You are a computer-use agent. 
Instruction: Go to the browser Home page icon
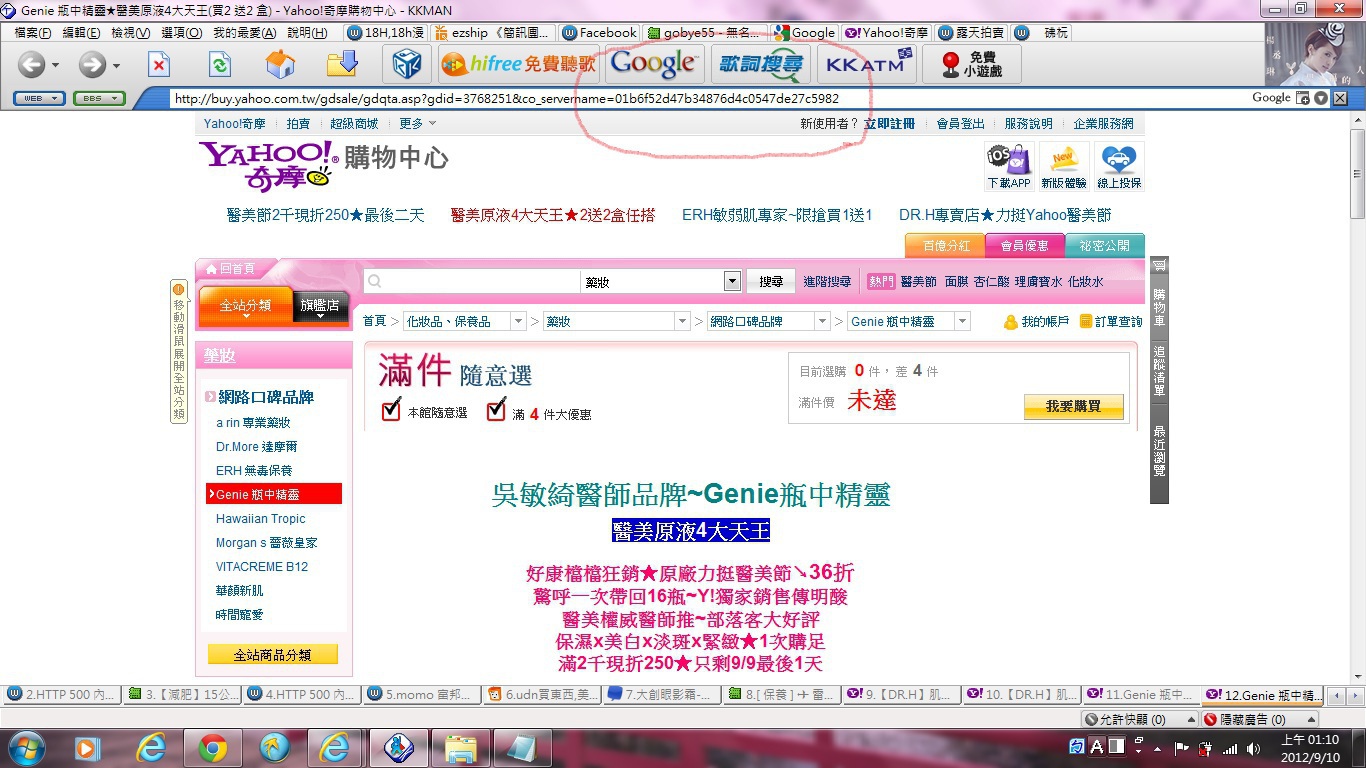[280, 65]
